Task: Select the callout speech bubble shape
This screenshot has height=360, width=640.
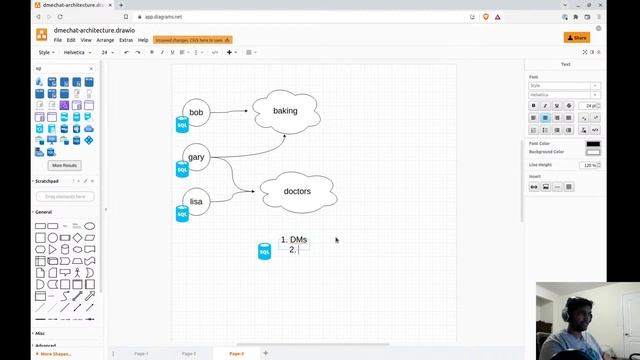Action: [65, 273]
